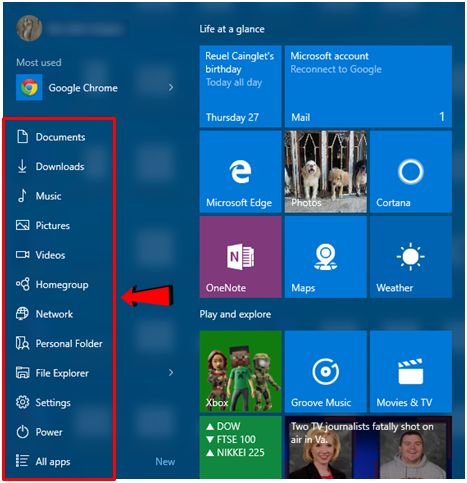Click the user account avatar picture
The height and width of the screenshot is (483, 467).
tap(29, 28)
